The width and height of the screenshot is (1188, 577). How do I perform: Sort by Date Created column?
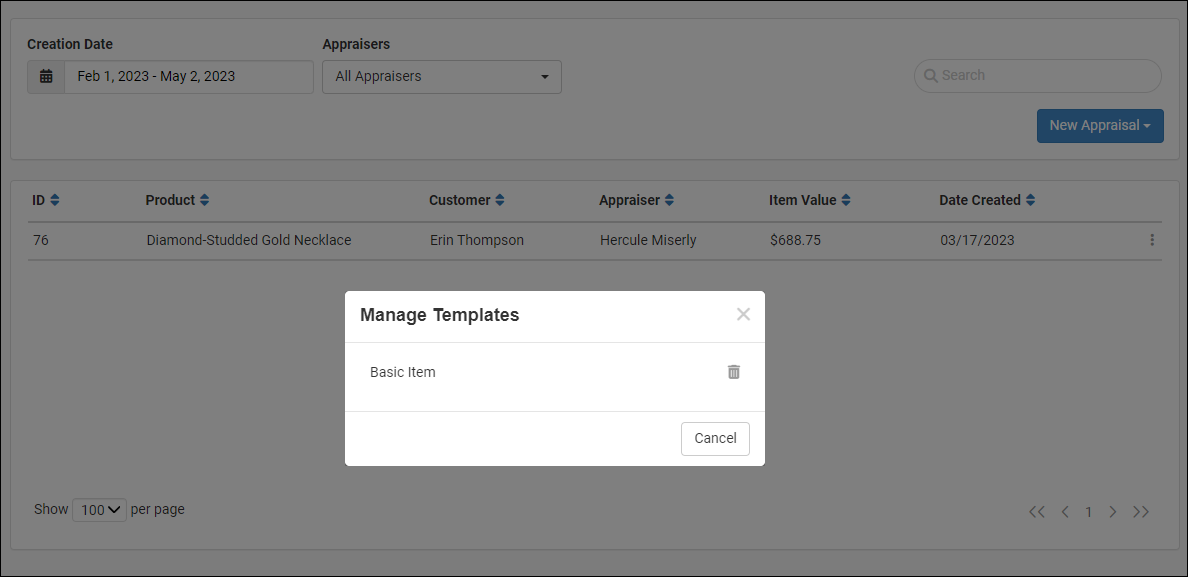pyautogui.click(x=987, y=201)
